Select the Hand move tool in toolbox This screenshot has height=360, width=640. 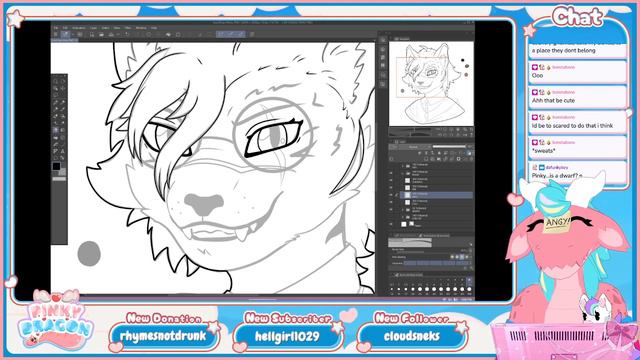[x=63, y=82]
